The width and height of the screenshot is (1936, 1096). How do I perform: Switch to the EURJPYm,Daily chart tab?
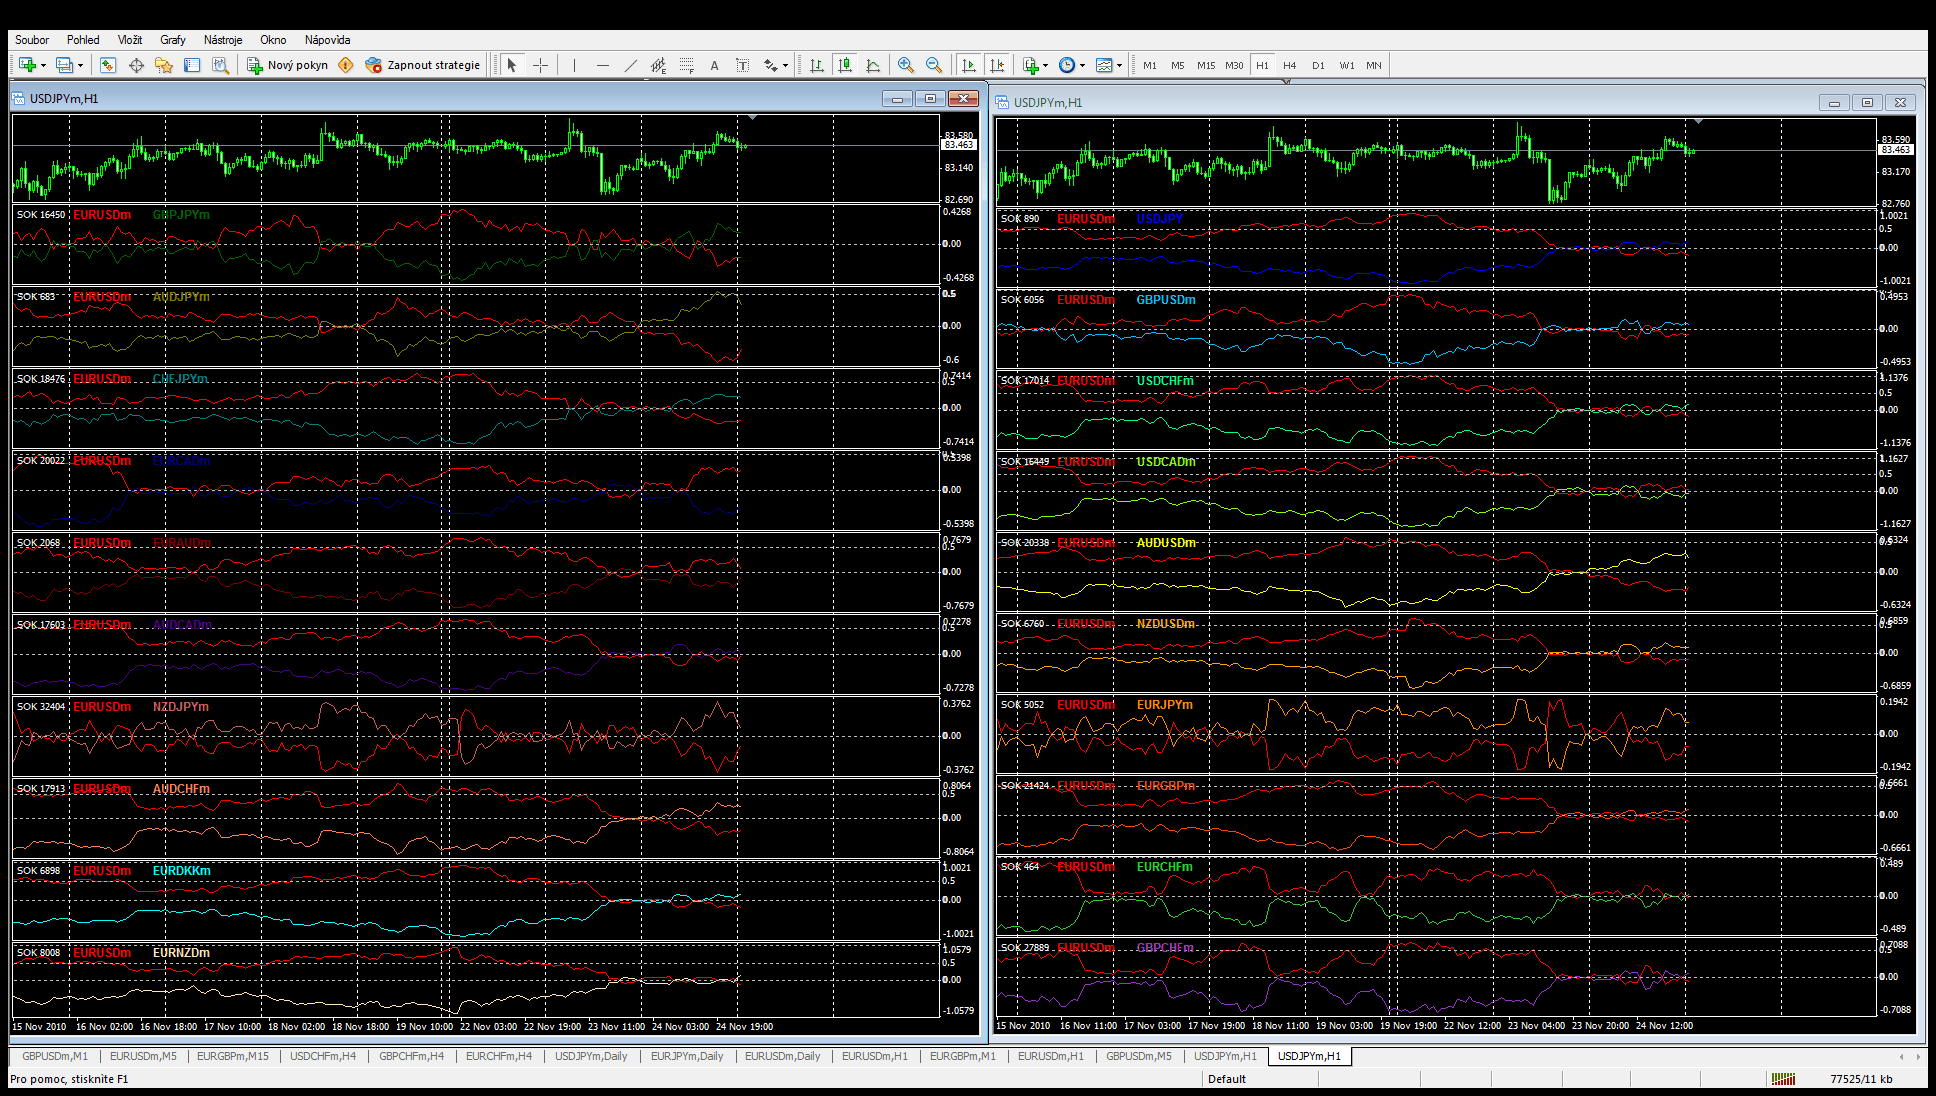point(686,1056)
